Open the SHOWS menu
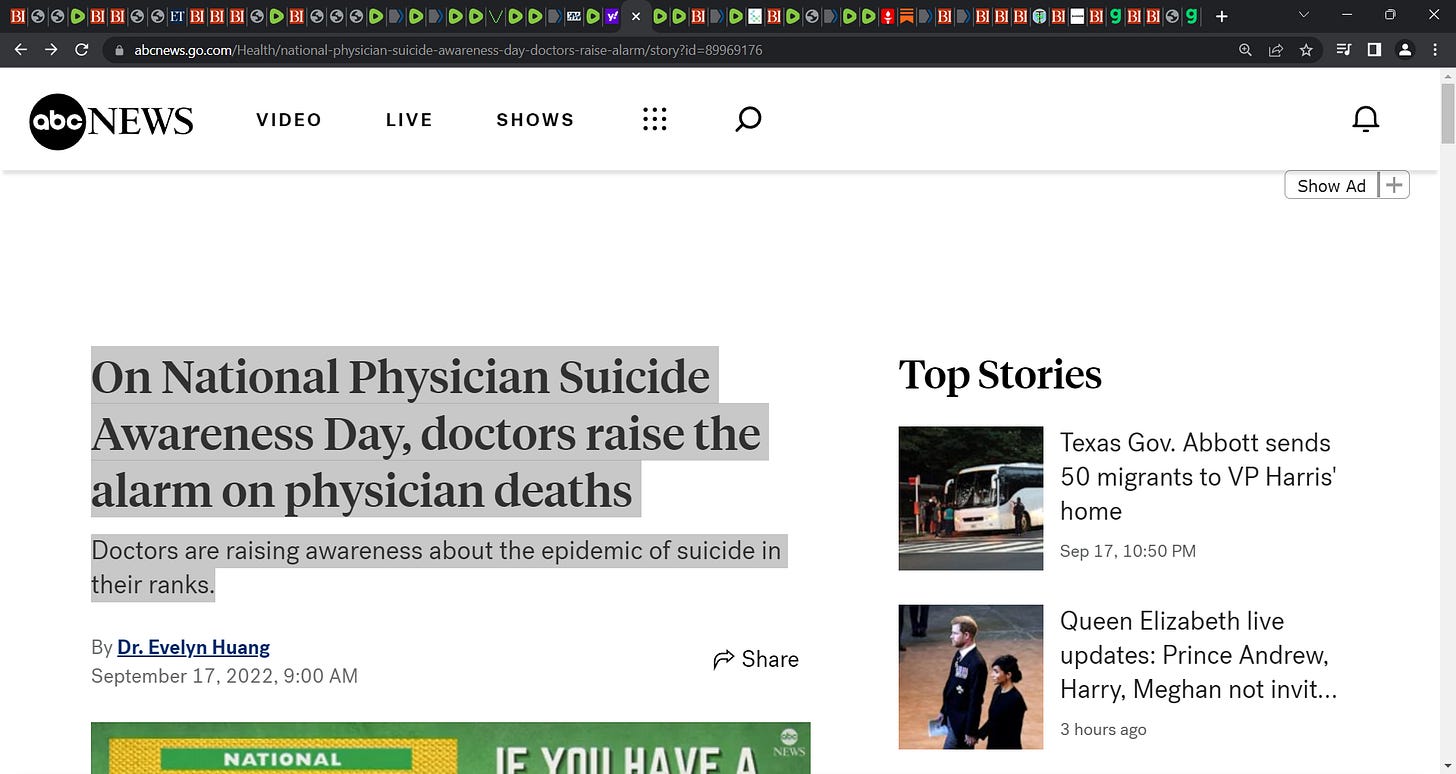 [535, 120]
